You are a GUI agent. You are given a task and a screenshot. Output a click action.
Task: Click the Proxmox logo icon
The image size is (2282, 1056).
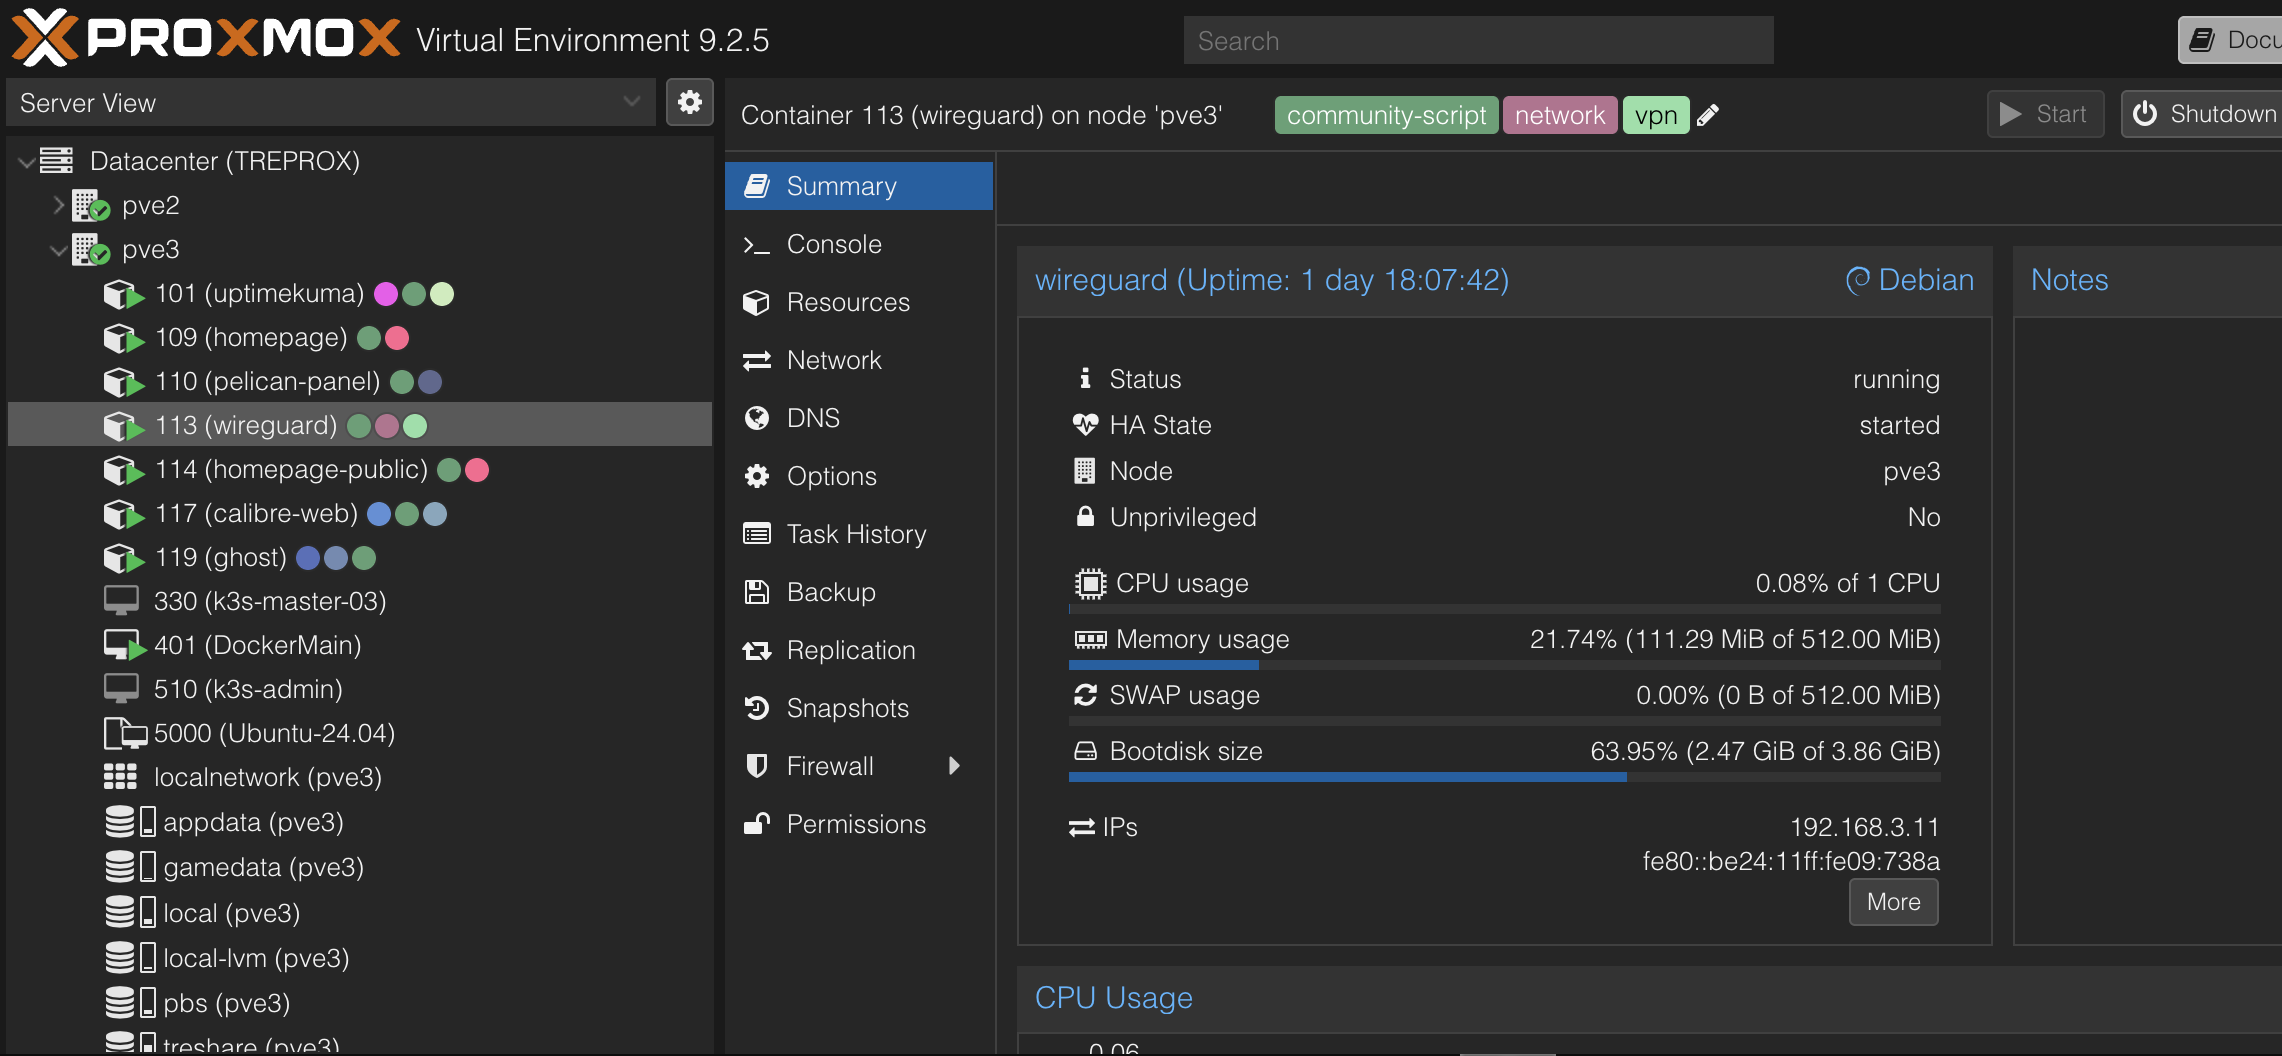click(44, 38)
